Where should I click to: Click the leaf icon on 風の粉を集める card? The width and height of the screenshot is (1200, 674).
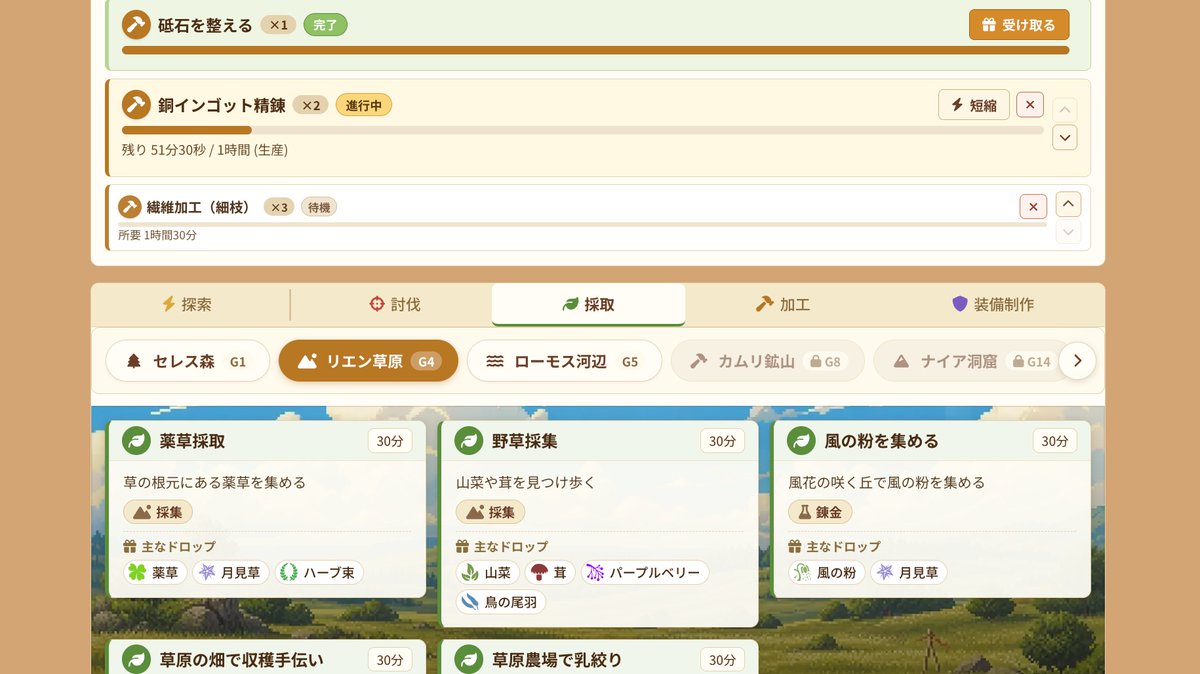[801, 441]
